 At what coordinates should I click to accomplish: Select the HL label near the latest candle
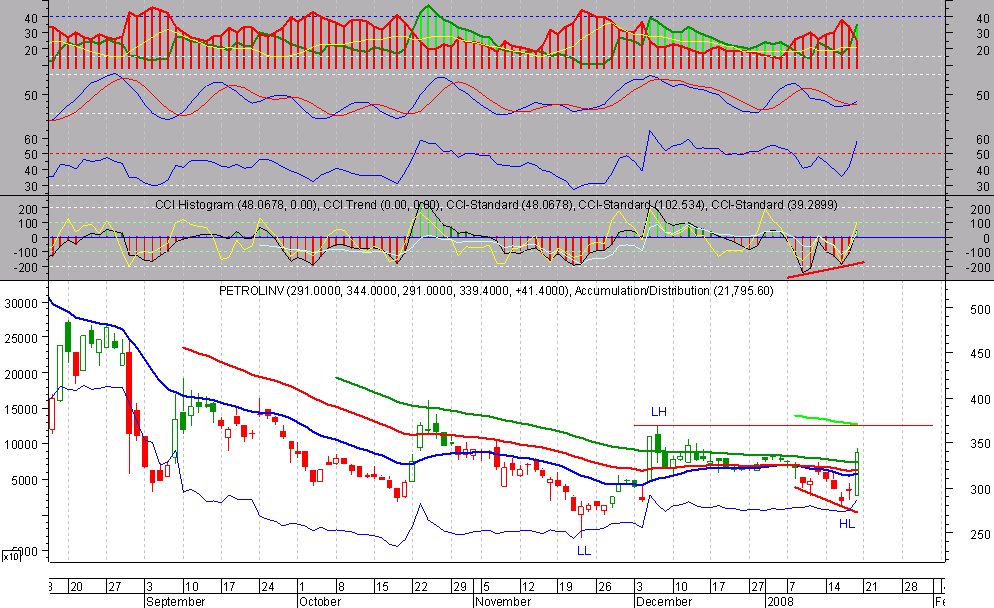(847, 523)
